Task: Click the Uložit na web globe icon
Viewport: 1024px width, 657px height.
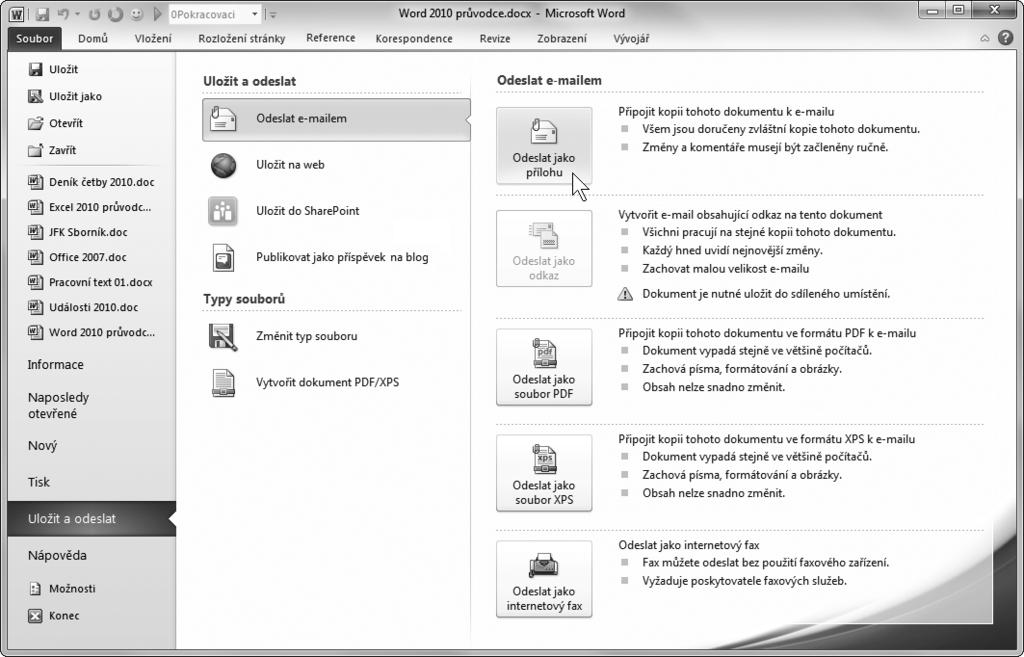Action: 223,165
